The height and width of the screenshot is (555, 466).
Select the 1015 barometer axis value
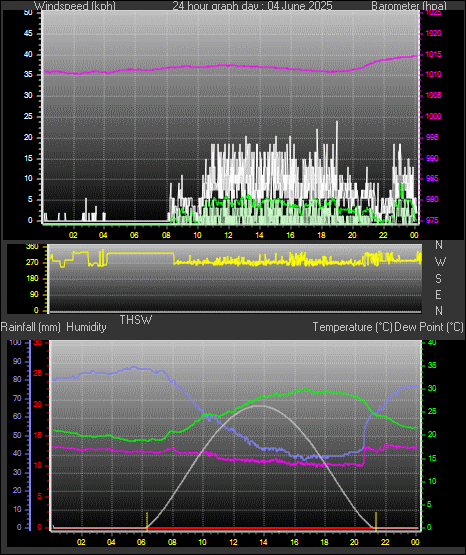point(433,55)
